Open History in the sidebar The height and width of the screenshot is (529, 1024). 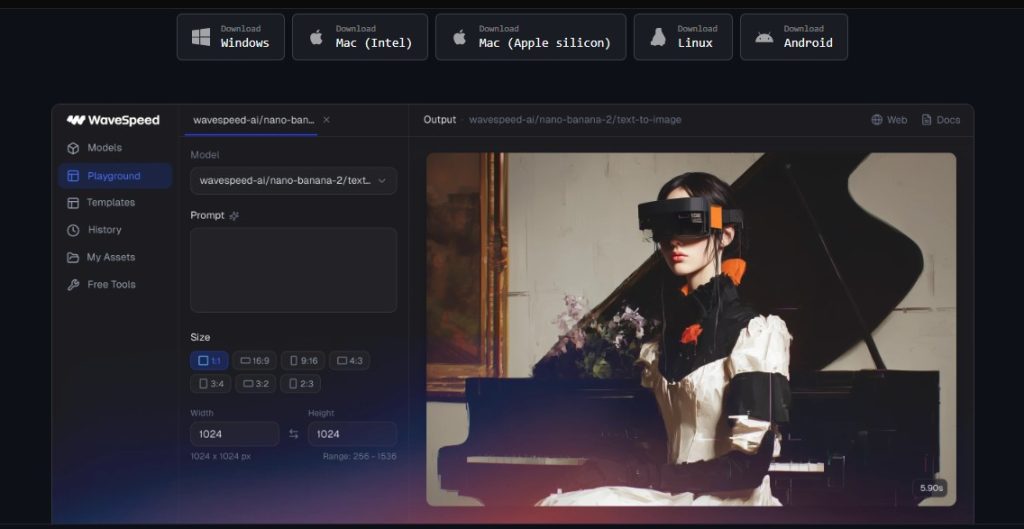click(x=114, y=230)
